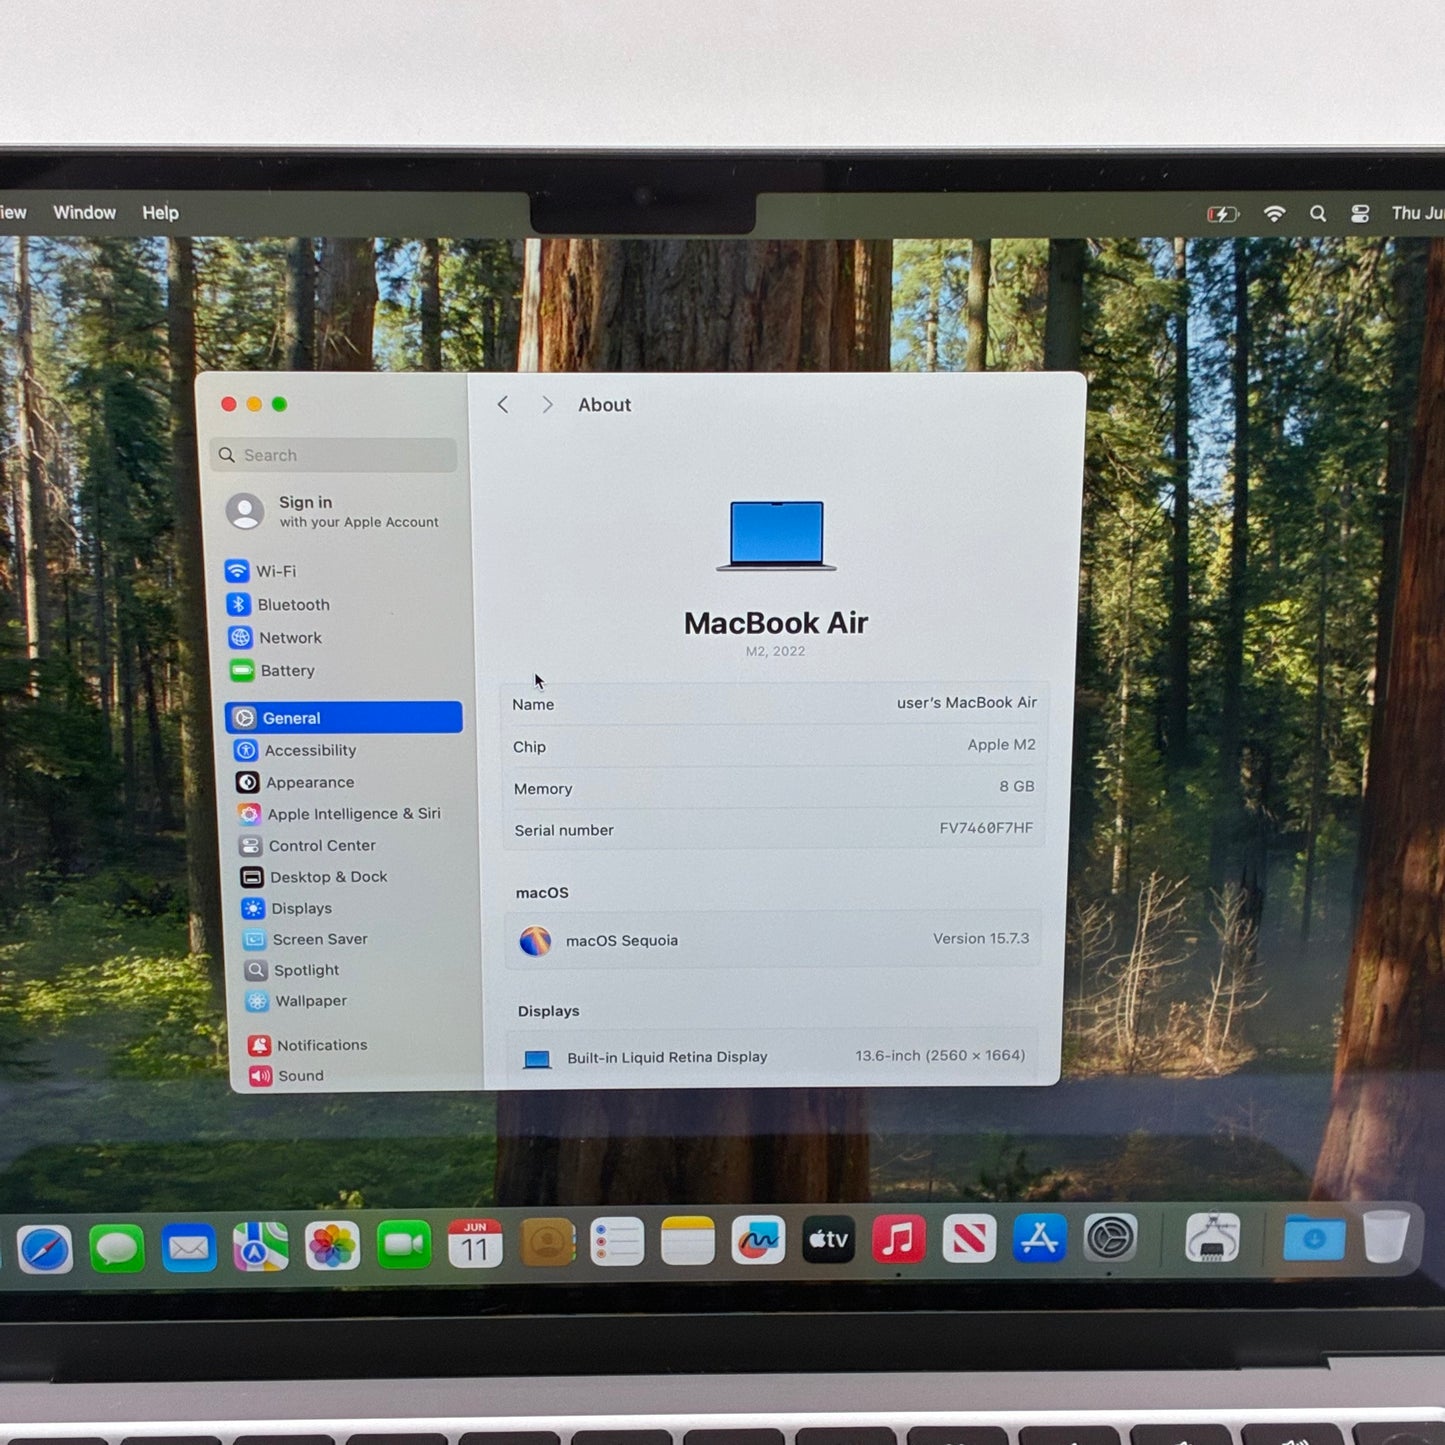
Task: Launch Reminders from the Dock
Action: [x=617, y=1242]
